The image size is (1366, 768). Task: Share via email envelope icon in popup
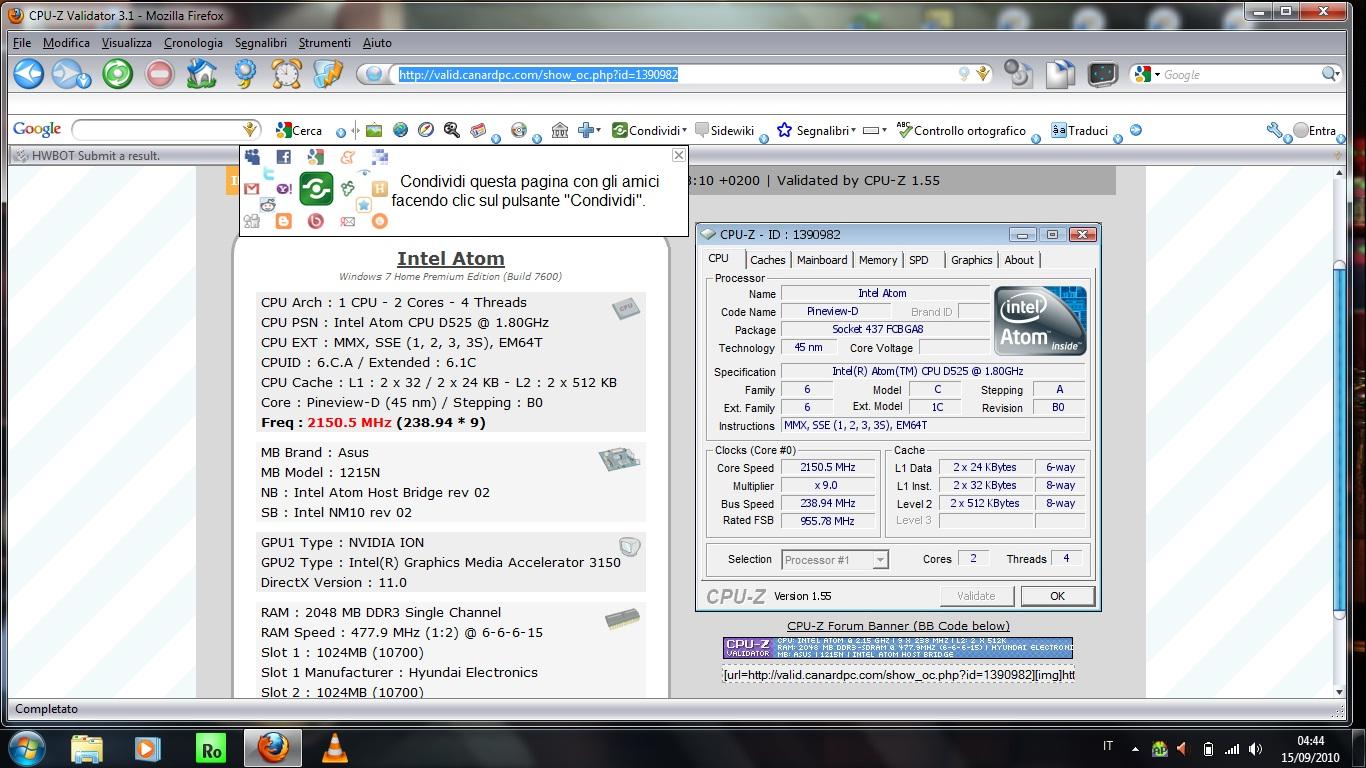point(348,221)
